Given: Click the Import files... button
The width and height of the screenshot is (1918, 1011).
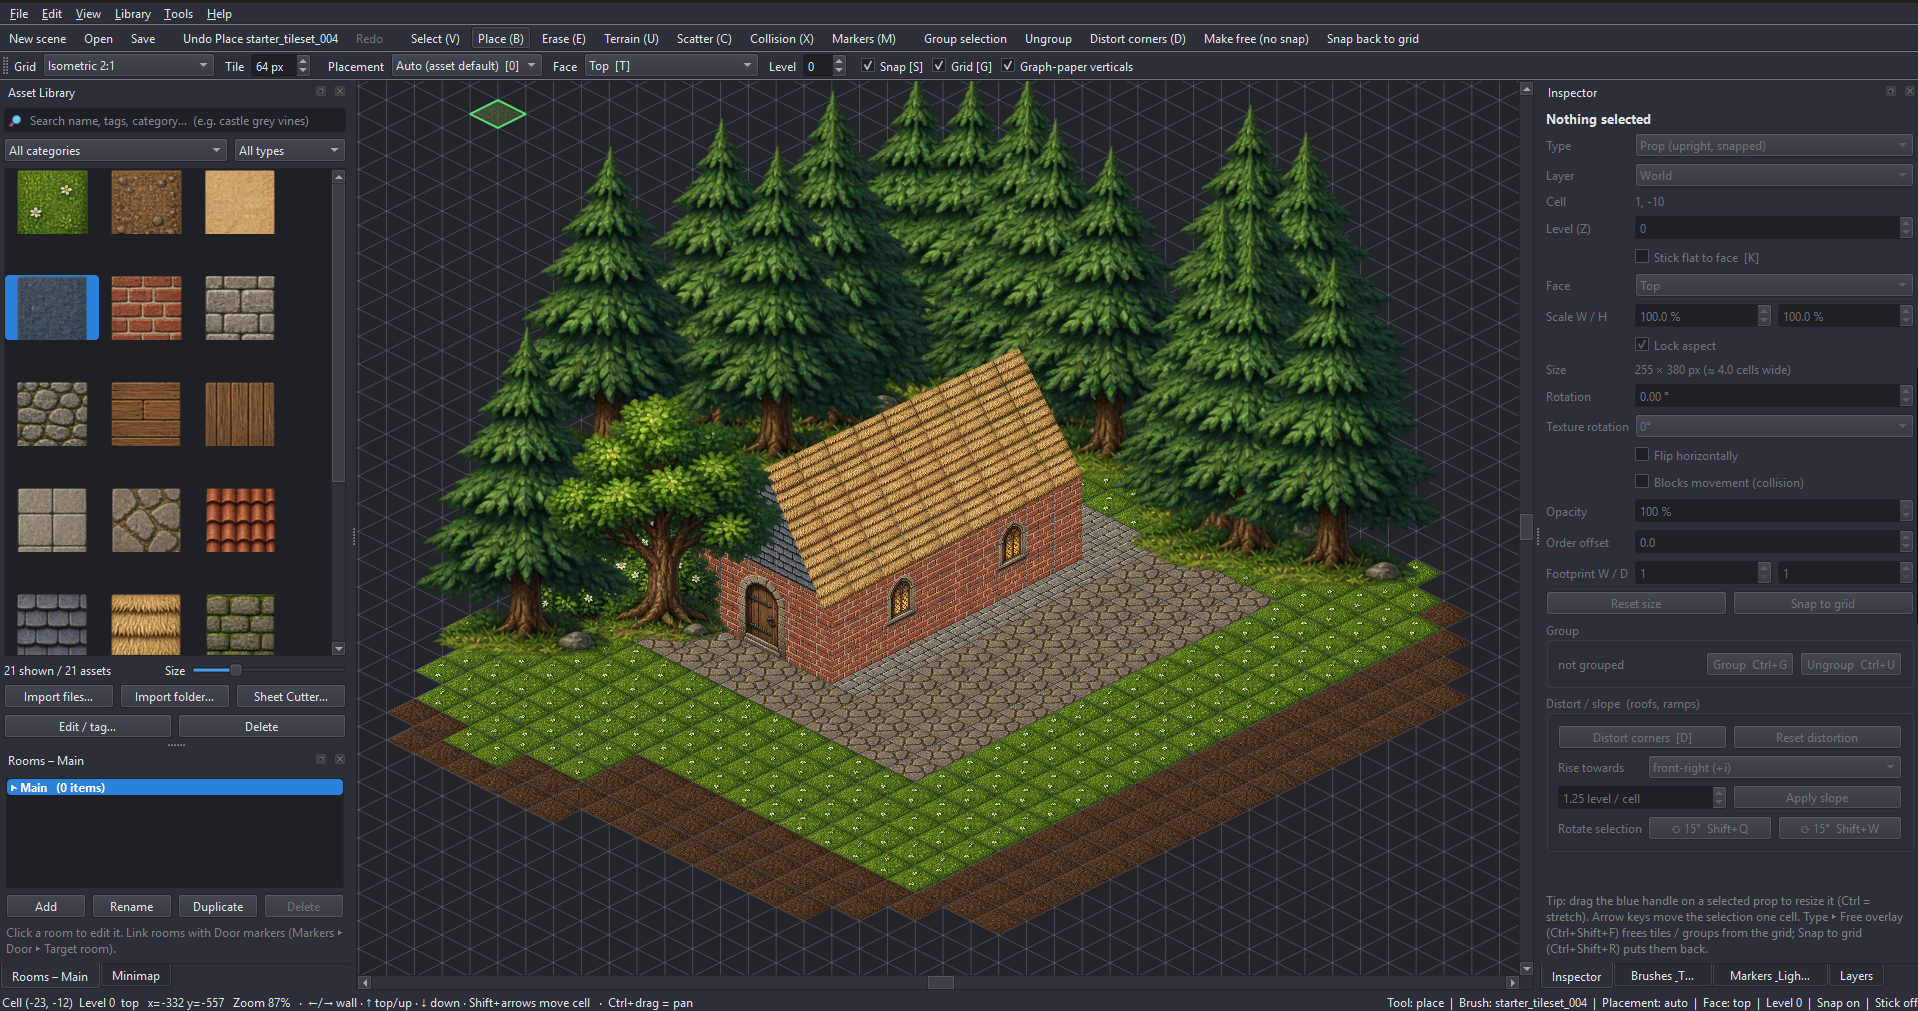Looking at the screenshot, I should click(58, 697).
